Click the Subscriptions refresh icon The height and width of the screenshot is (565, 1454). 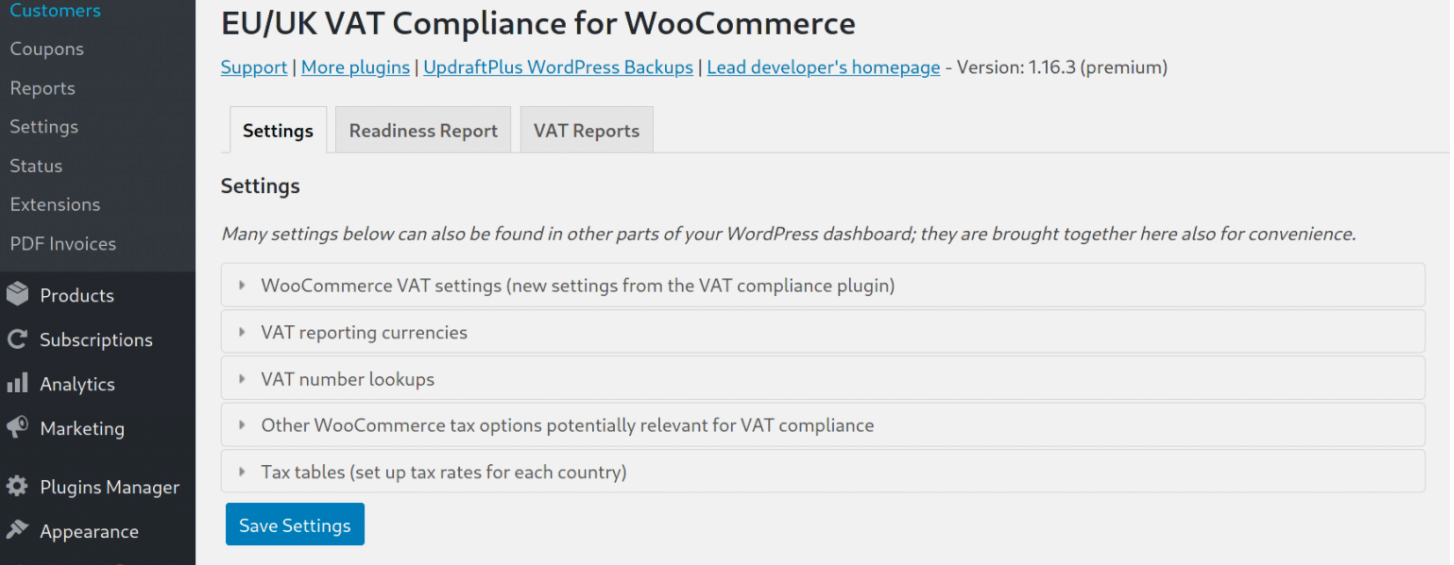[x=17, y=339]
